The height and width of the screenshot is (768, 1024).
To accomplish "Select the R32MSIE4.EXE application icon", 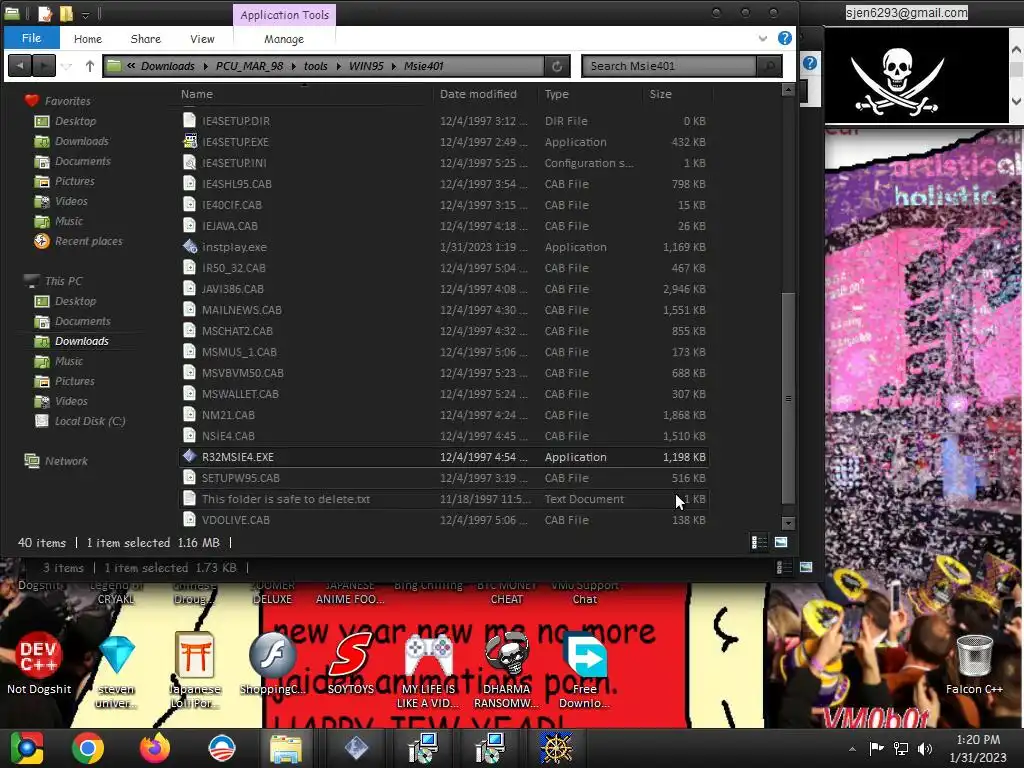I will tap(189, 456).
